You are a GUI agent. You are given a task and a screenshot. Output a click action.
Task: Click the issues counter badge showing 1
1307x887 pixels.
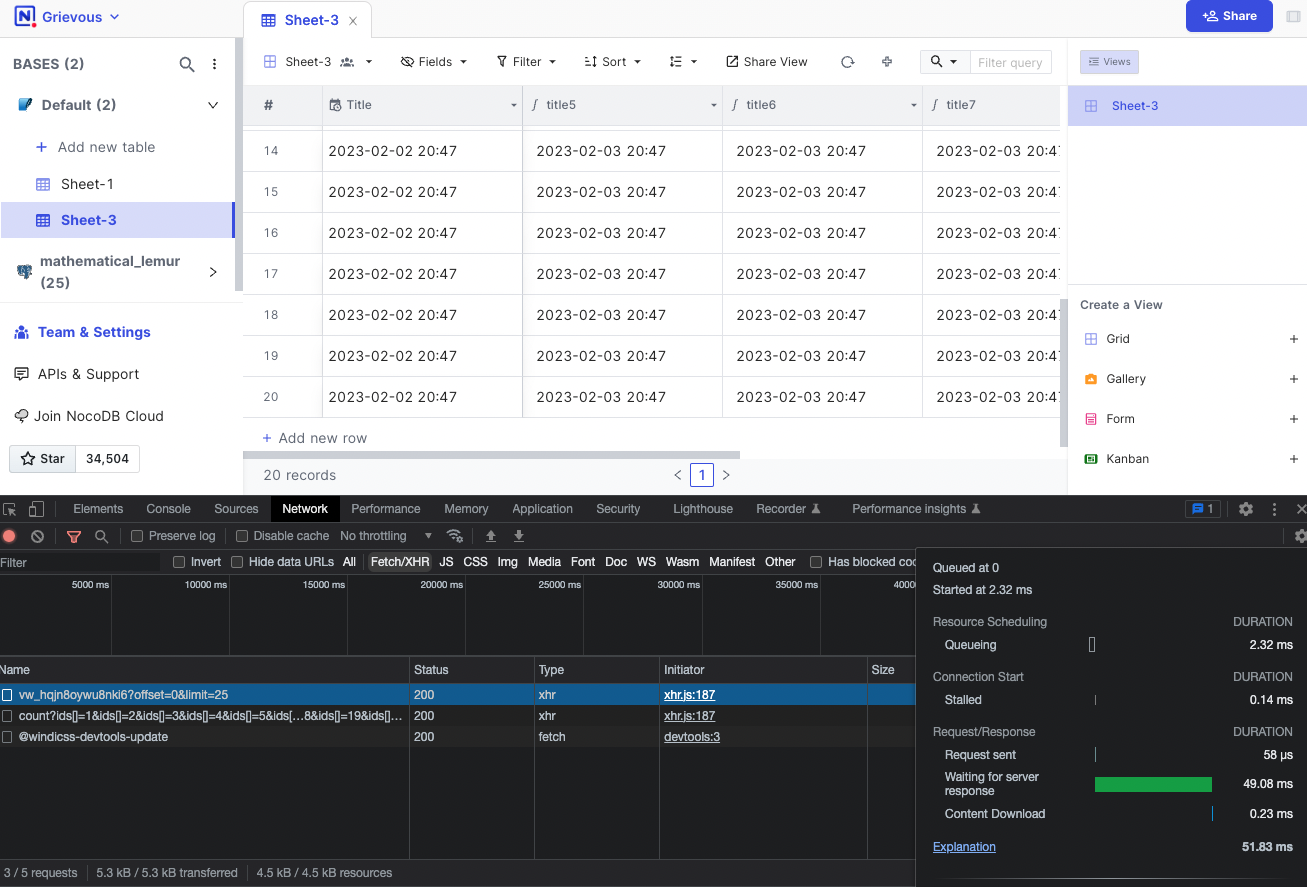click(x=1201, y=509)
